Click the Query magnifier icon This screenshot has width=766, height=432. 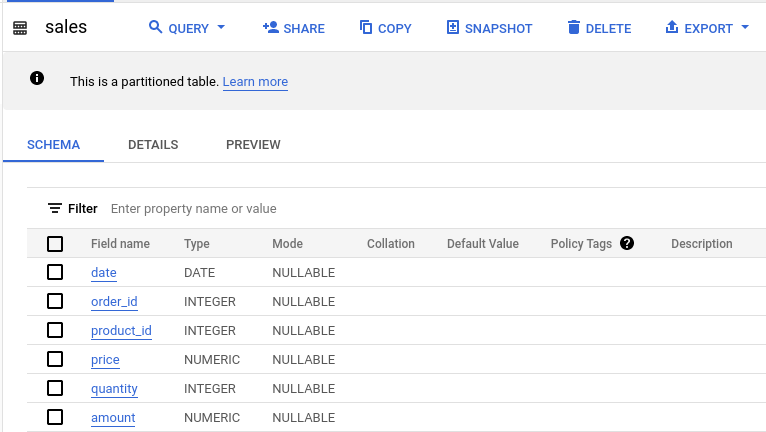tap(155, 27)
